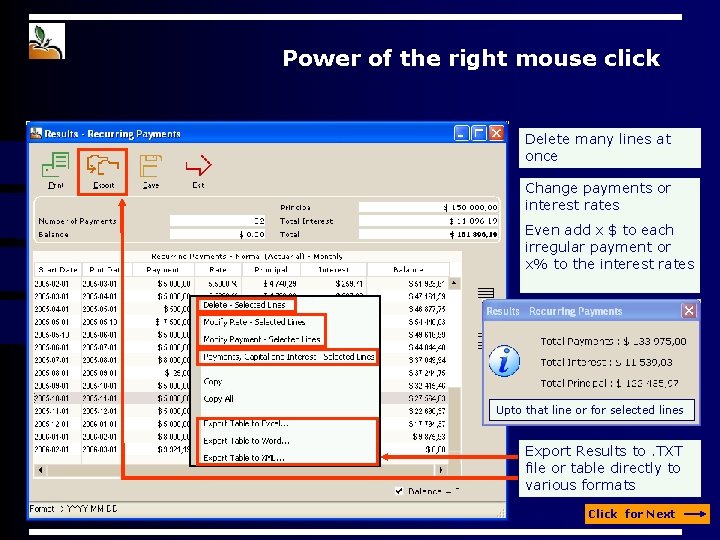The image size is (720, 540).
Task: Select the highlighted row starting 2005-10-01
Action: pyautogui.click(x=112, y=398)
